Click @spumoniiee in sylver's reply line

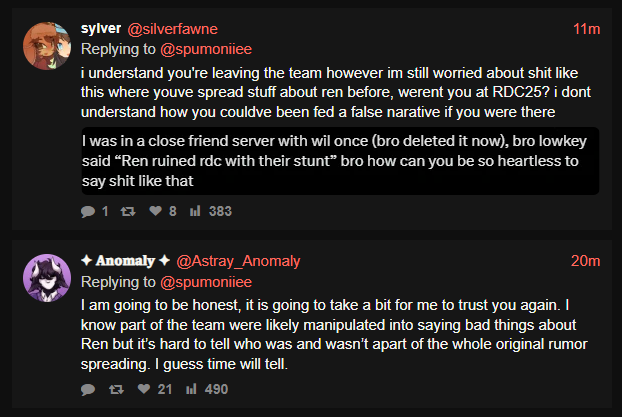click(x=206, y=49)
